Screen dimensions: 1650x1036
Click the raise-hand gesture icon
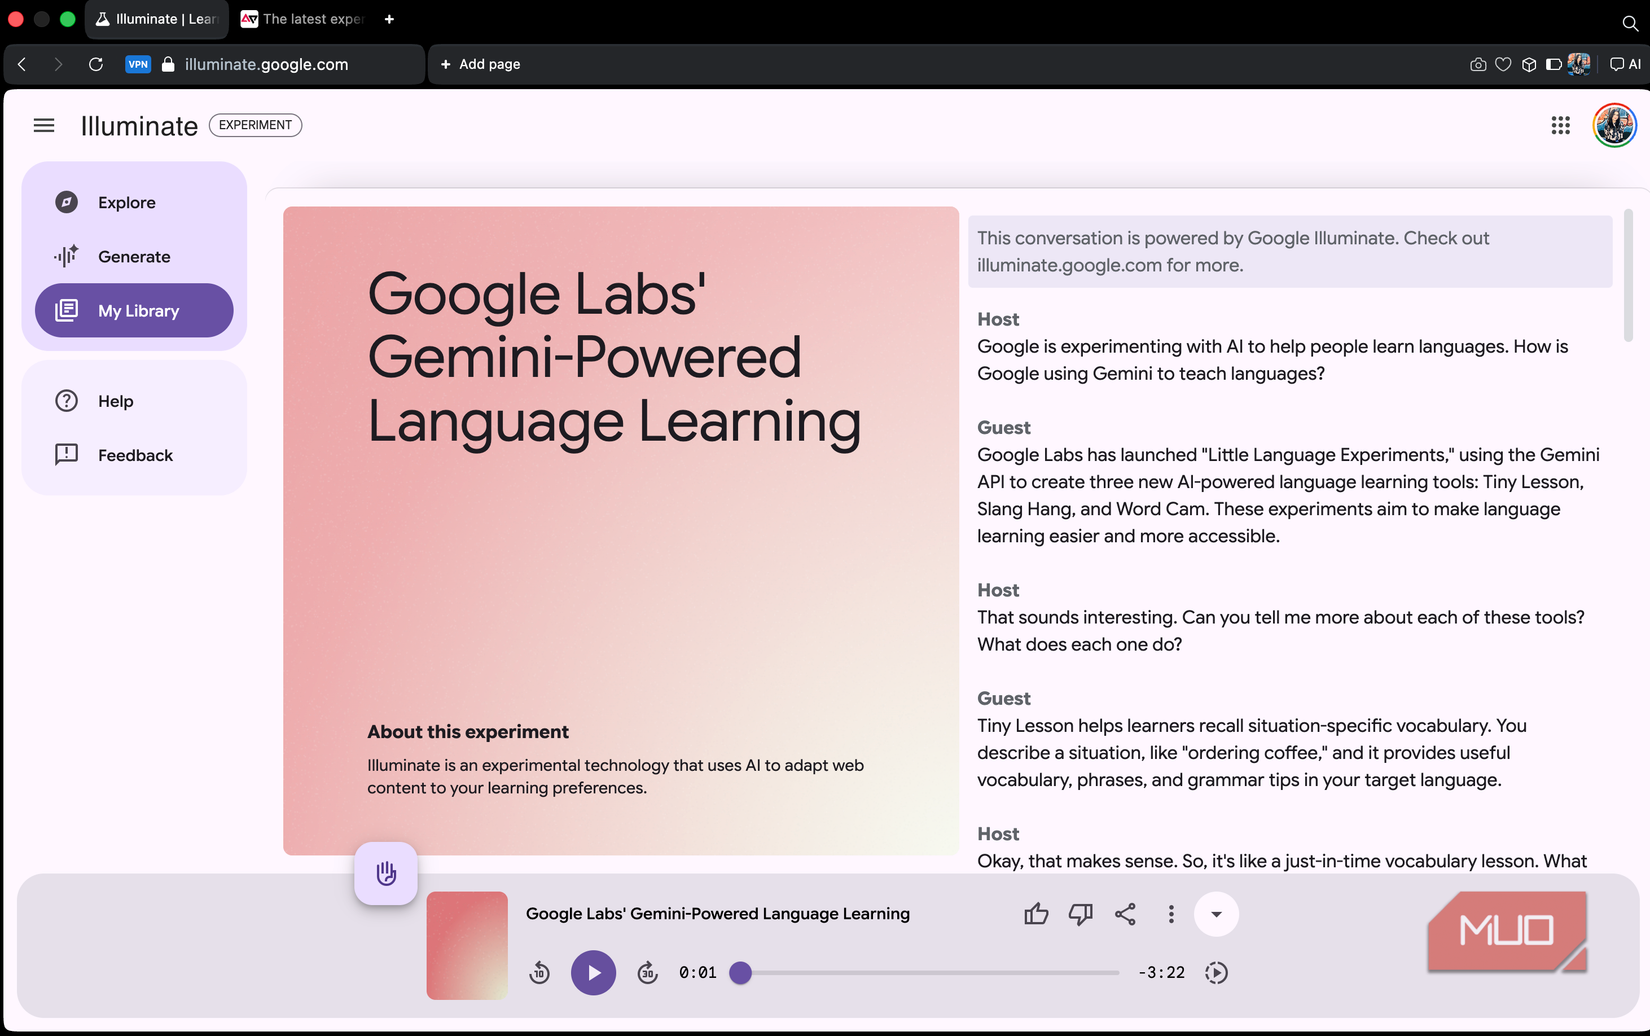(386, 873)
